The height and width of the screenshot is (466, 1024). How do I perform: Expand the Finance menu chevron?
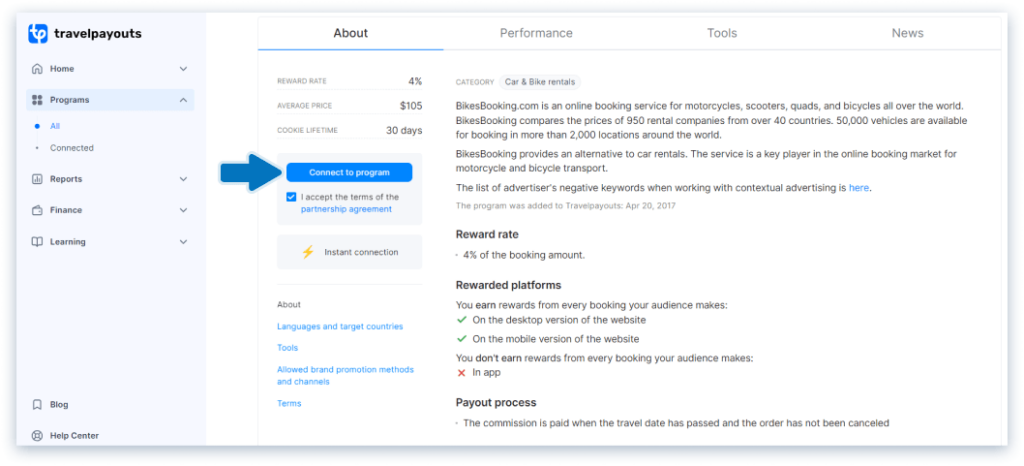click(x=183, y=210)
